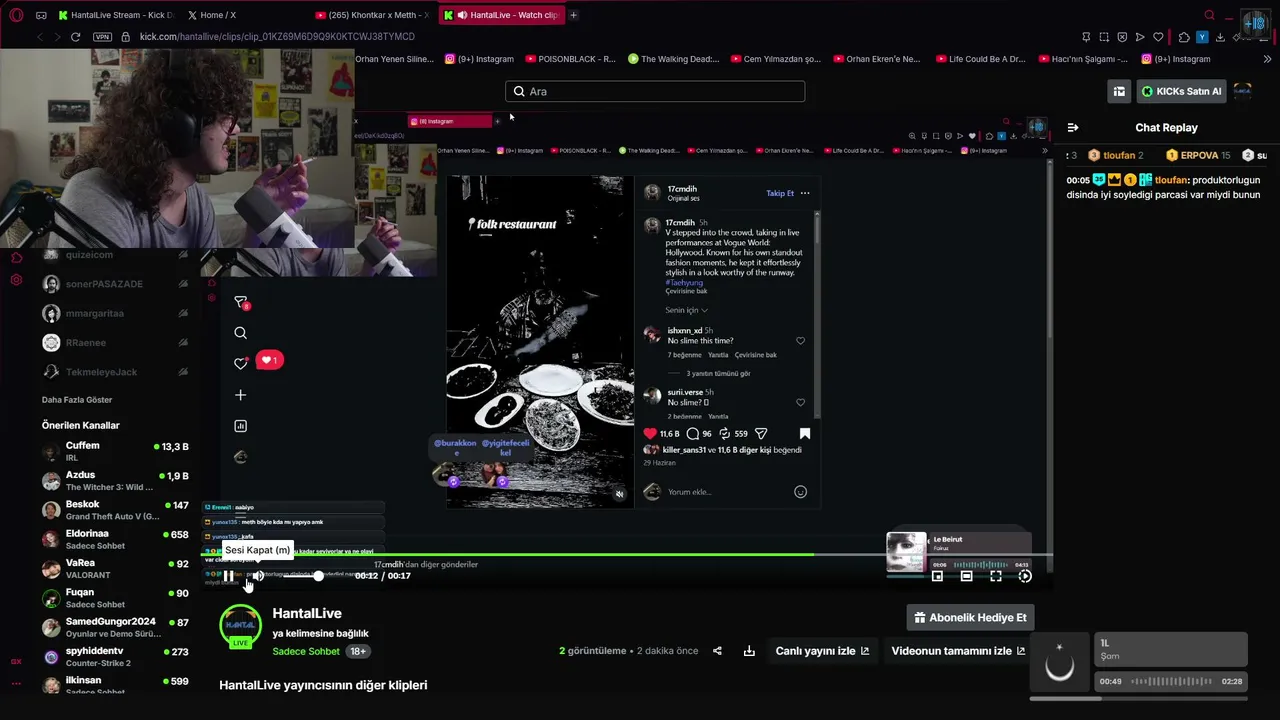Click the Sadece Sohbet category link
Viewport: 1280px width, 720px height.
pos(306,651)
